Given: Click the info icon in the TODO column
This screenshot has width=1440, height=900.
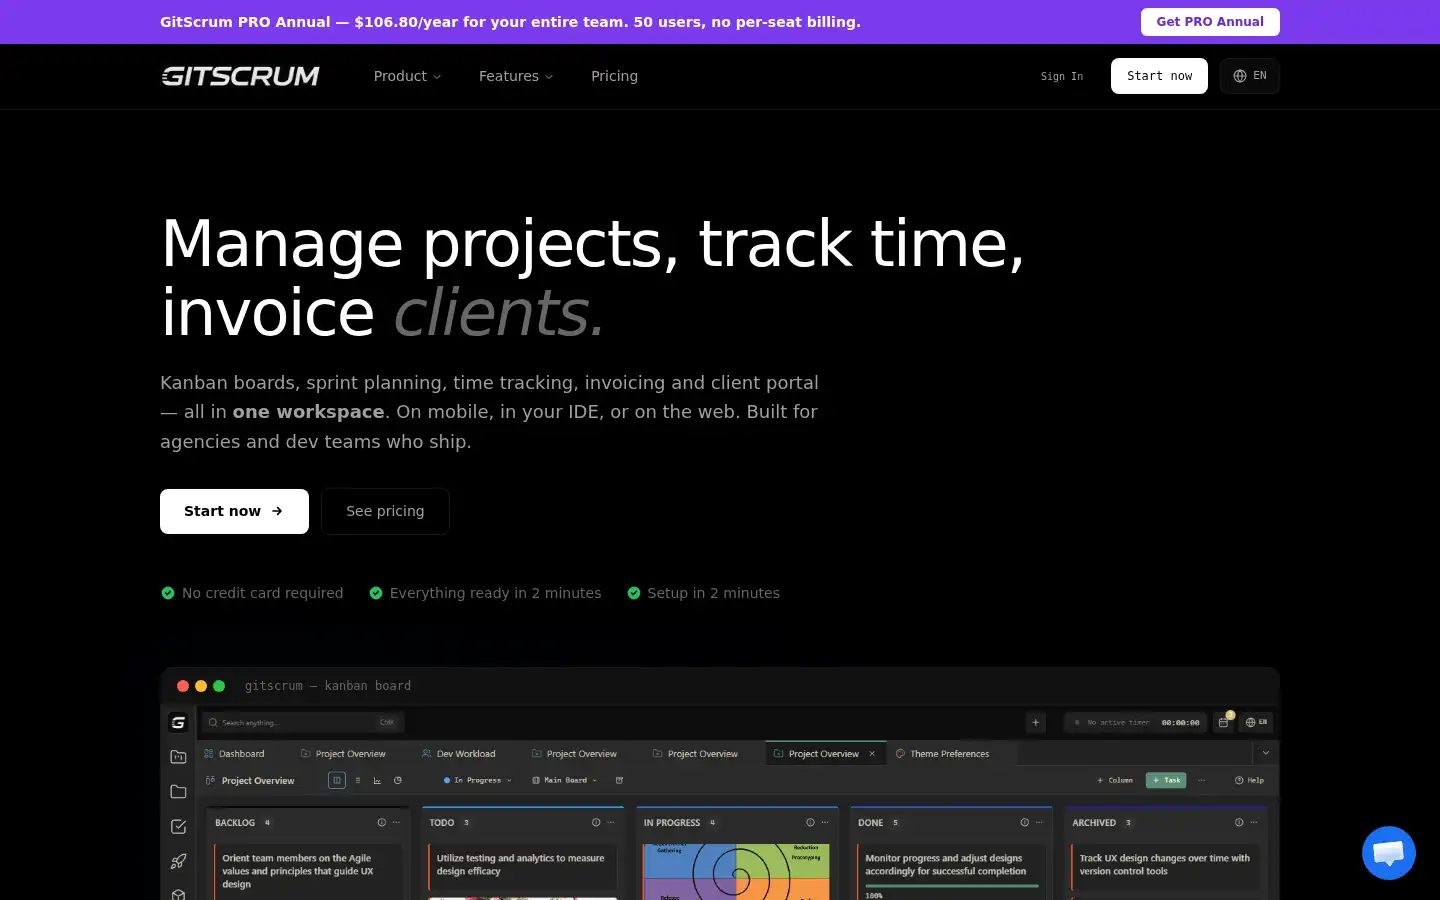Looking at the screenshot, I should [596, 823].
